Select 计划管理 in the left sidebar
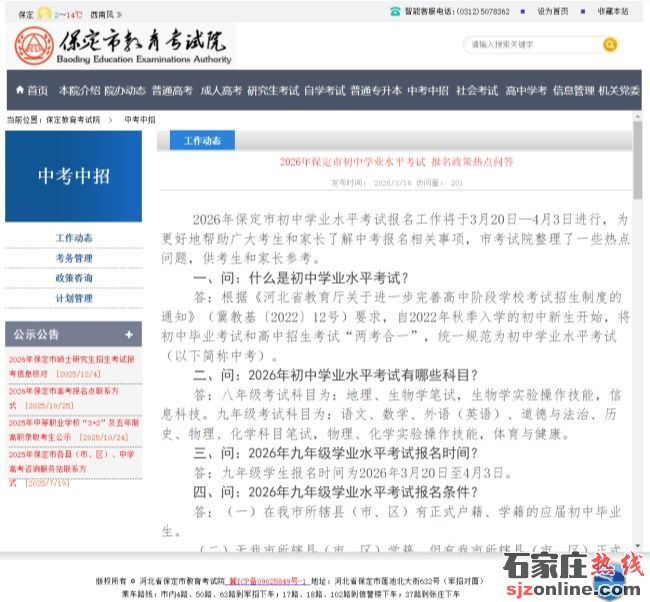This screenshot has width=650, height=602. tap(74, 298)
